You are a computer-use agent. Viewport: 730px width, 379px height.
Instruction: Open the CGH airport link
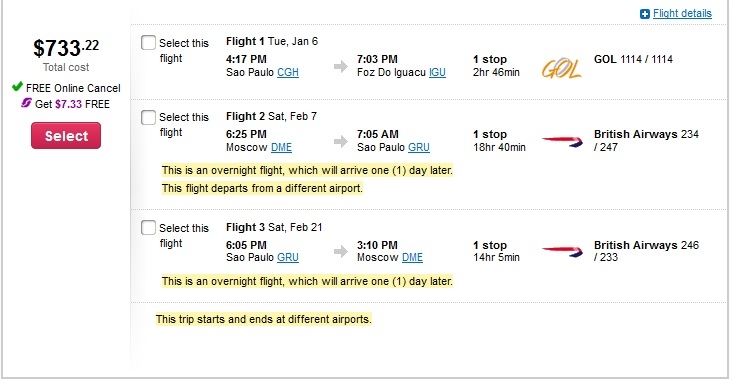[288, 73]
